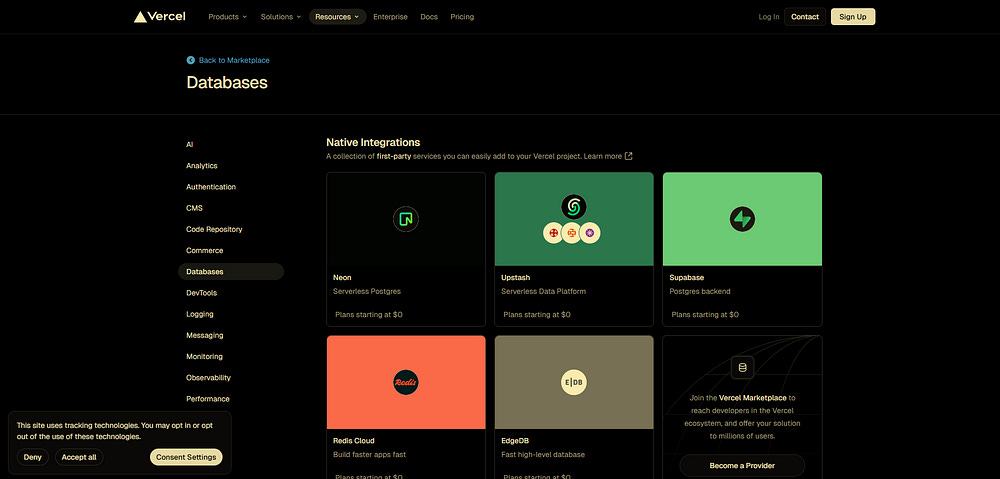1000x479 pixels.
Task: Click 'Build faster apps fast' under Redis Cloud
Action: [x=369, y=455]
